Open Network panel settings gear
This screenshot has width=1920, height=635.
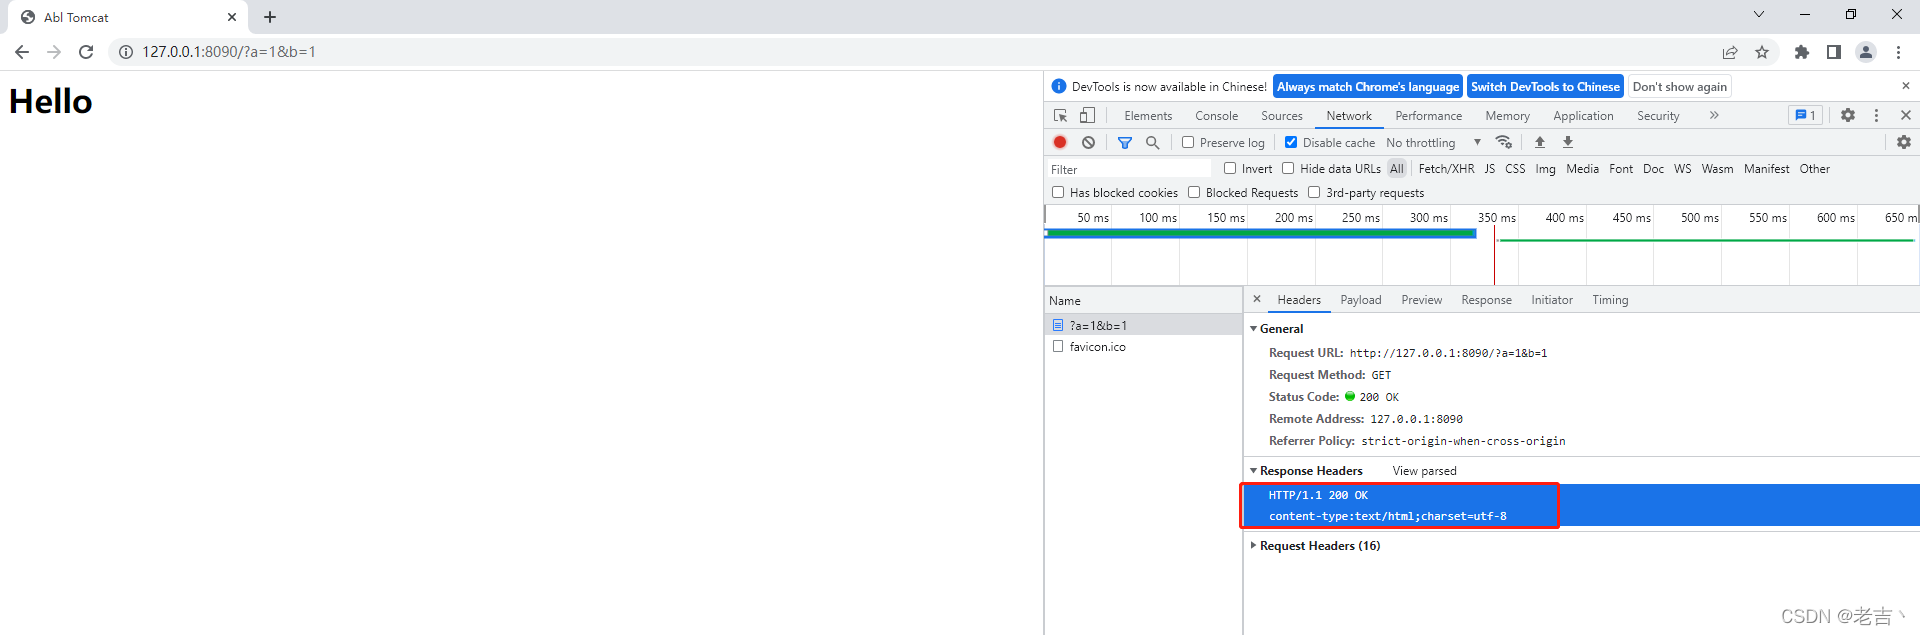point(1904,143)
